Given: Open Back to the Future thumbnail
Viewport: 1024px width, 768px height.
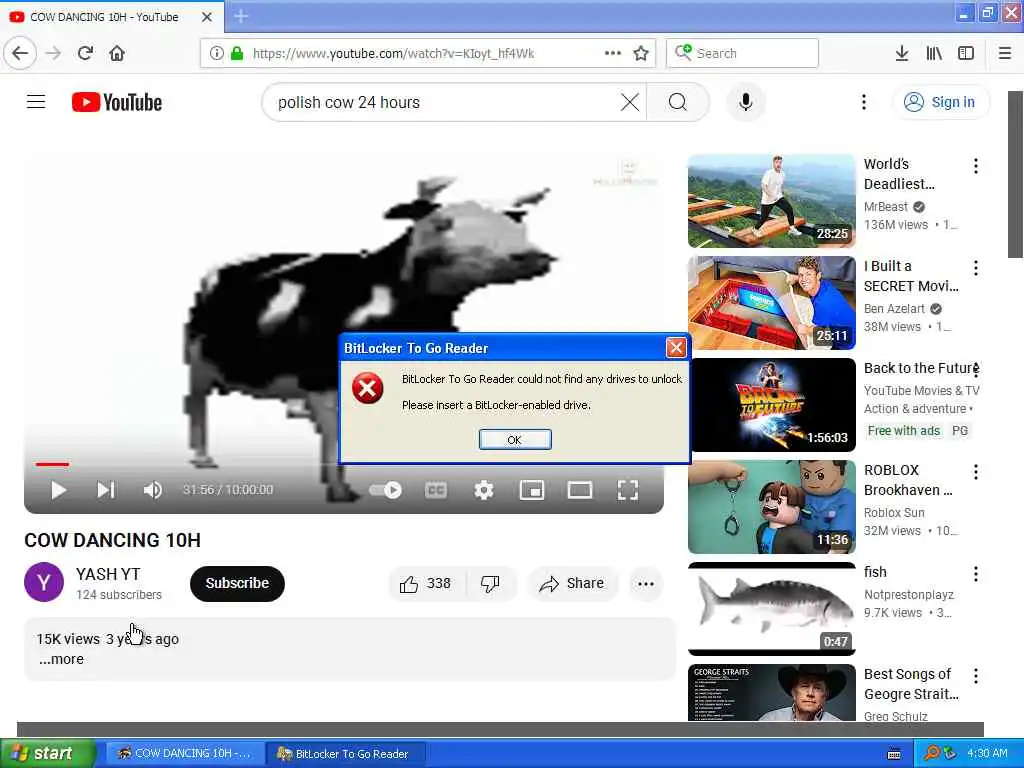Looking at the screenshot, I should [x=771, y=405].
